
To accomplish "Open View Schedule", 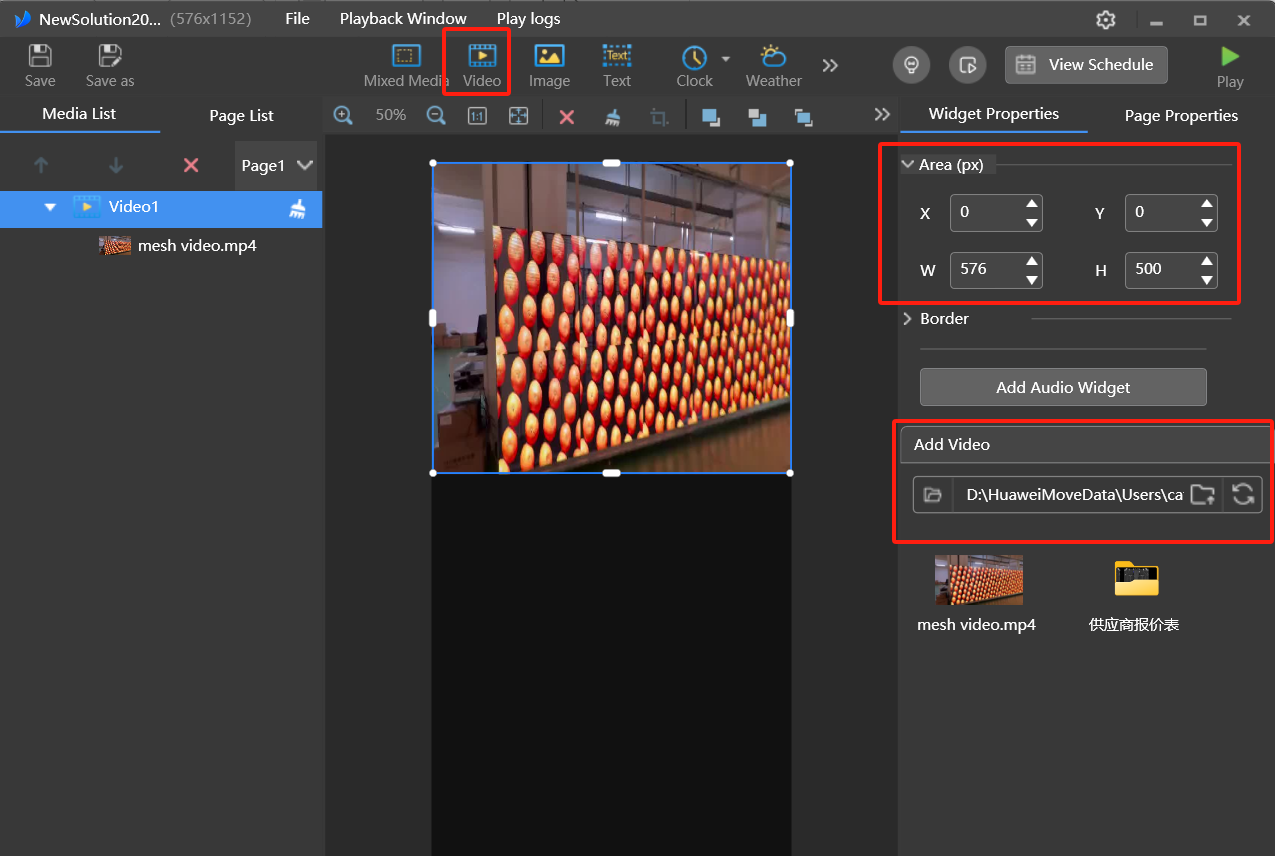I will [x=1086, y=65].
